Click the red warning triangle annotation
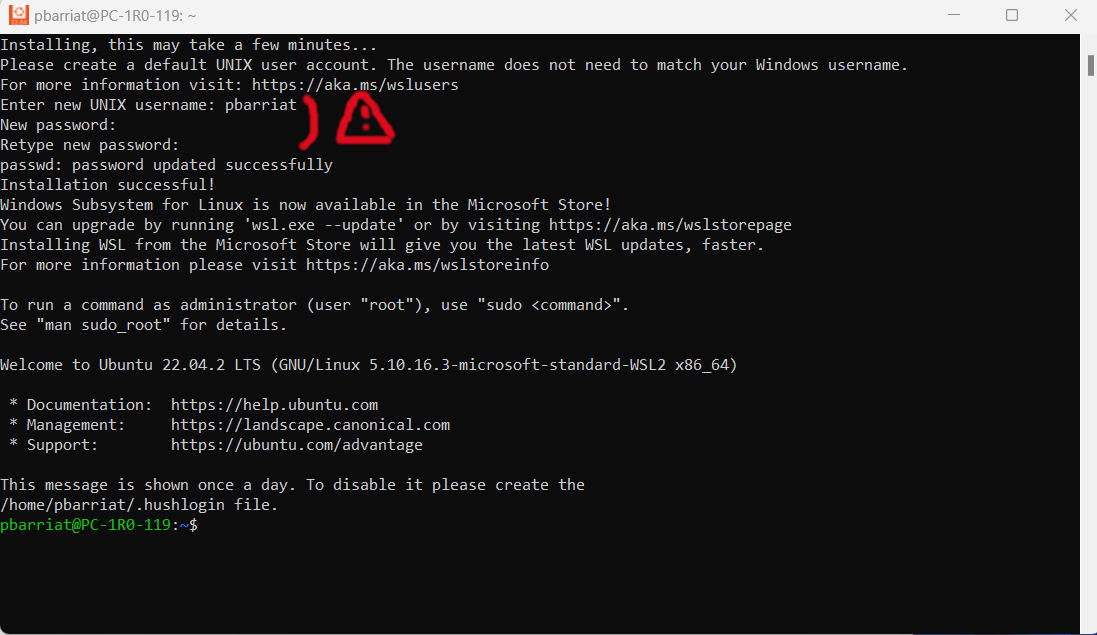The width and height of the screenshot is (1097, 635). pyautogui.click(x=365, y=119)
